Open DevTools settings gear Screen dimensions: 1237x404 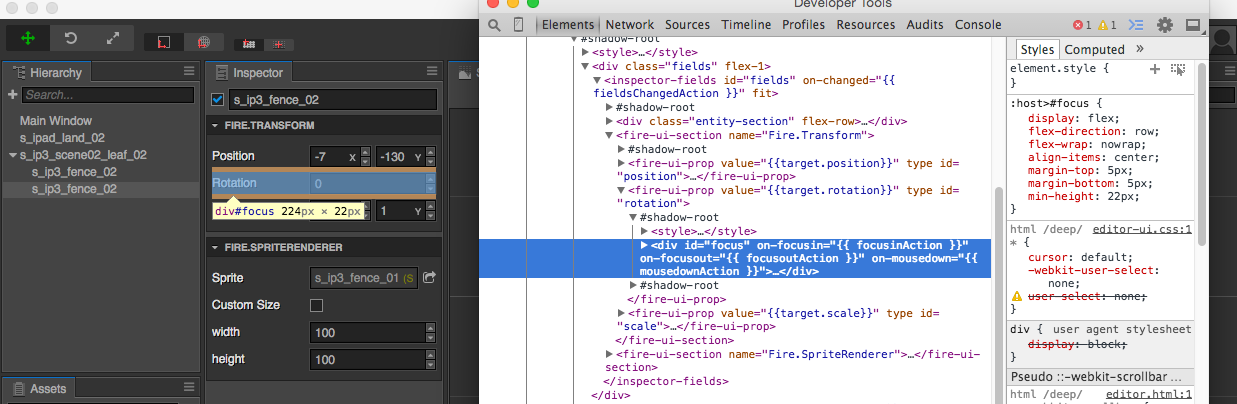(x=1165, y=25)
